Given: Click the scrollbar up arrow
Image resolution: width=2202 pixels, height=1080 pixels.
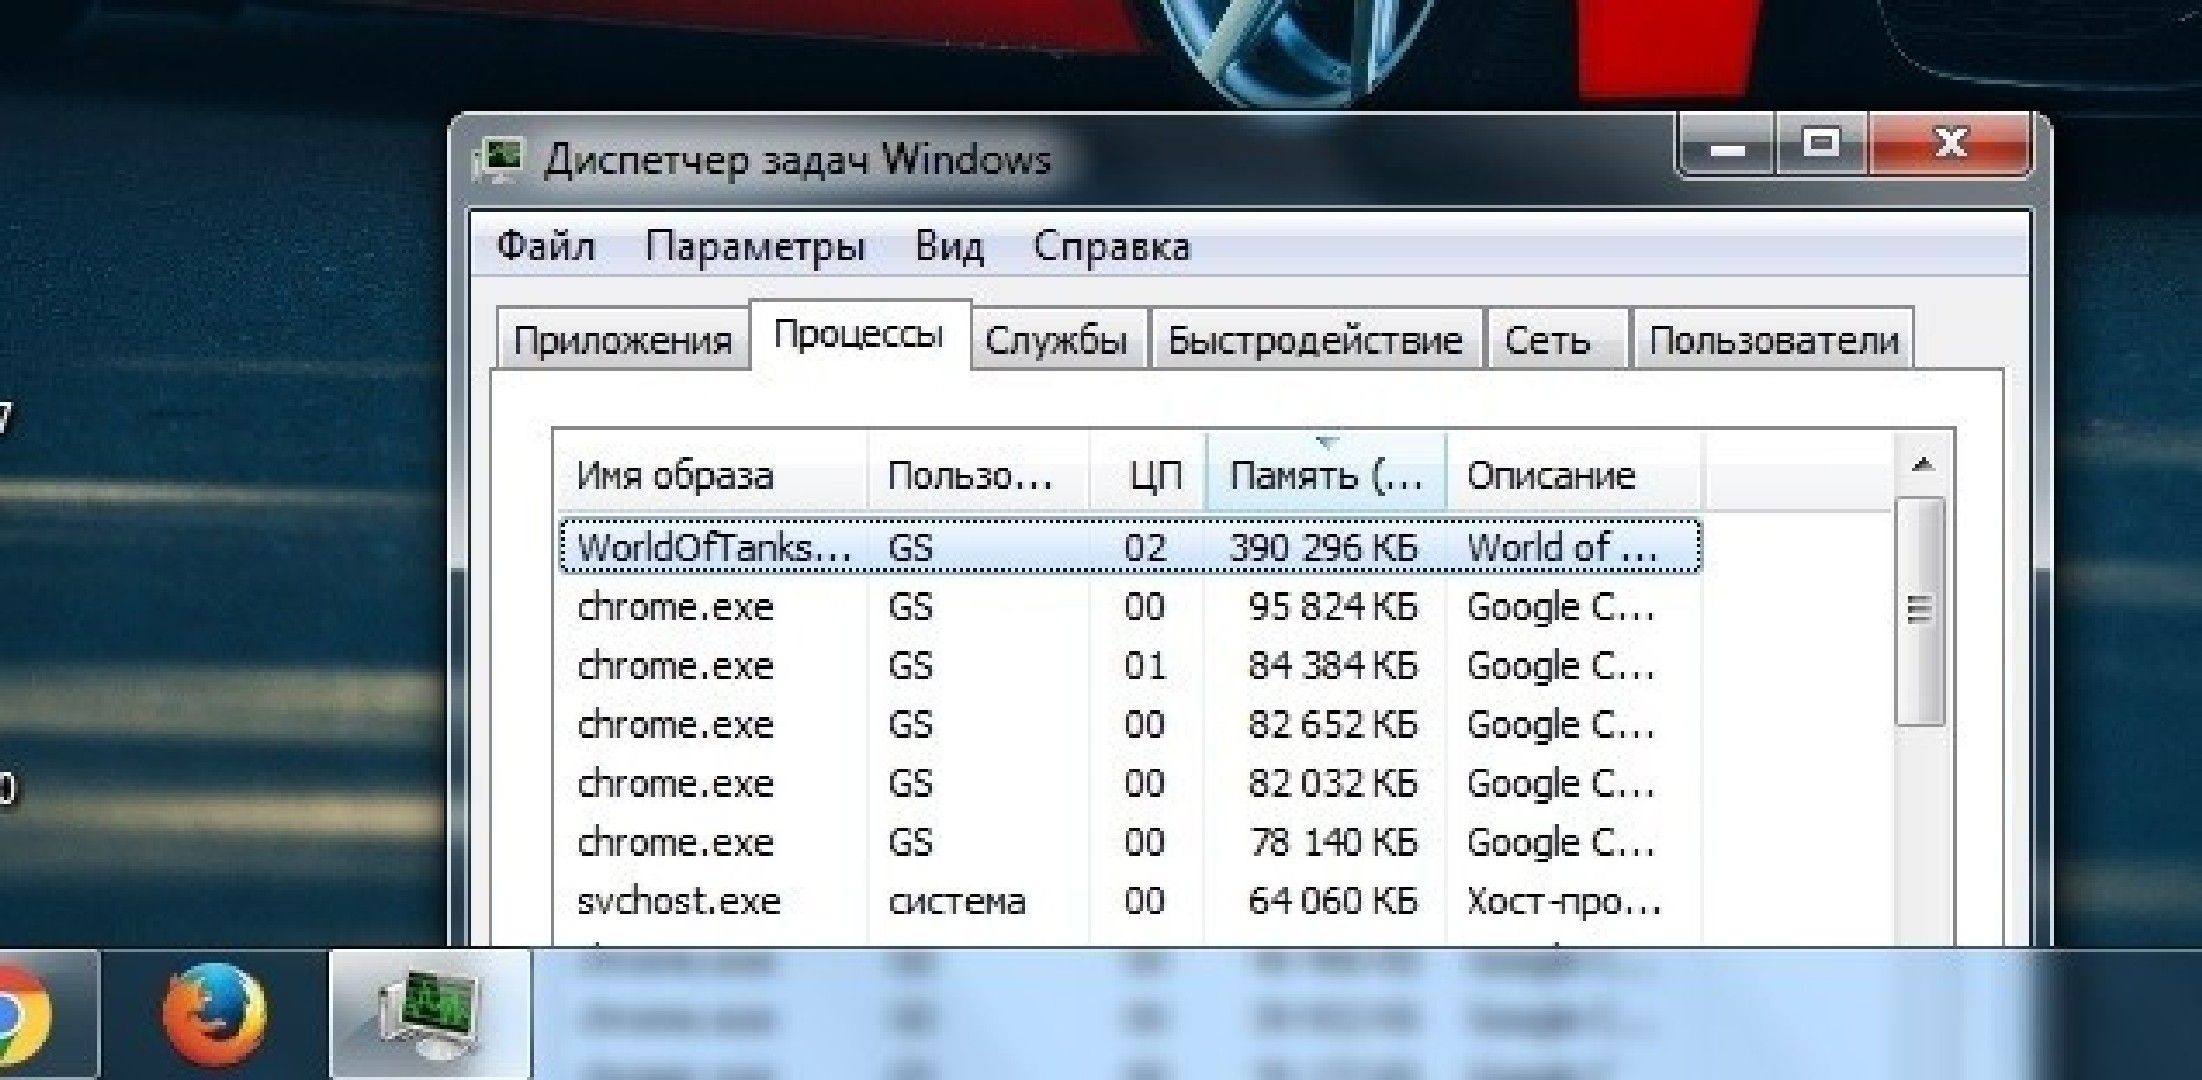Looking at the screenshot, I should coord(1921,464).
